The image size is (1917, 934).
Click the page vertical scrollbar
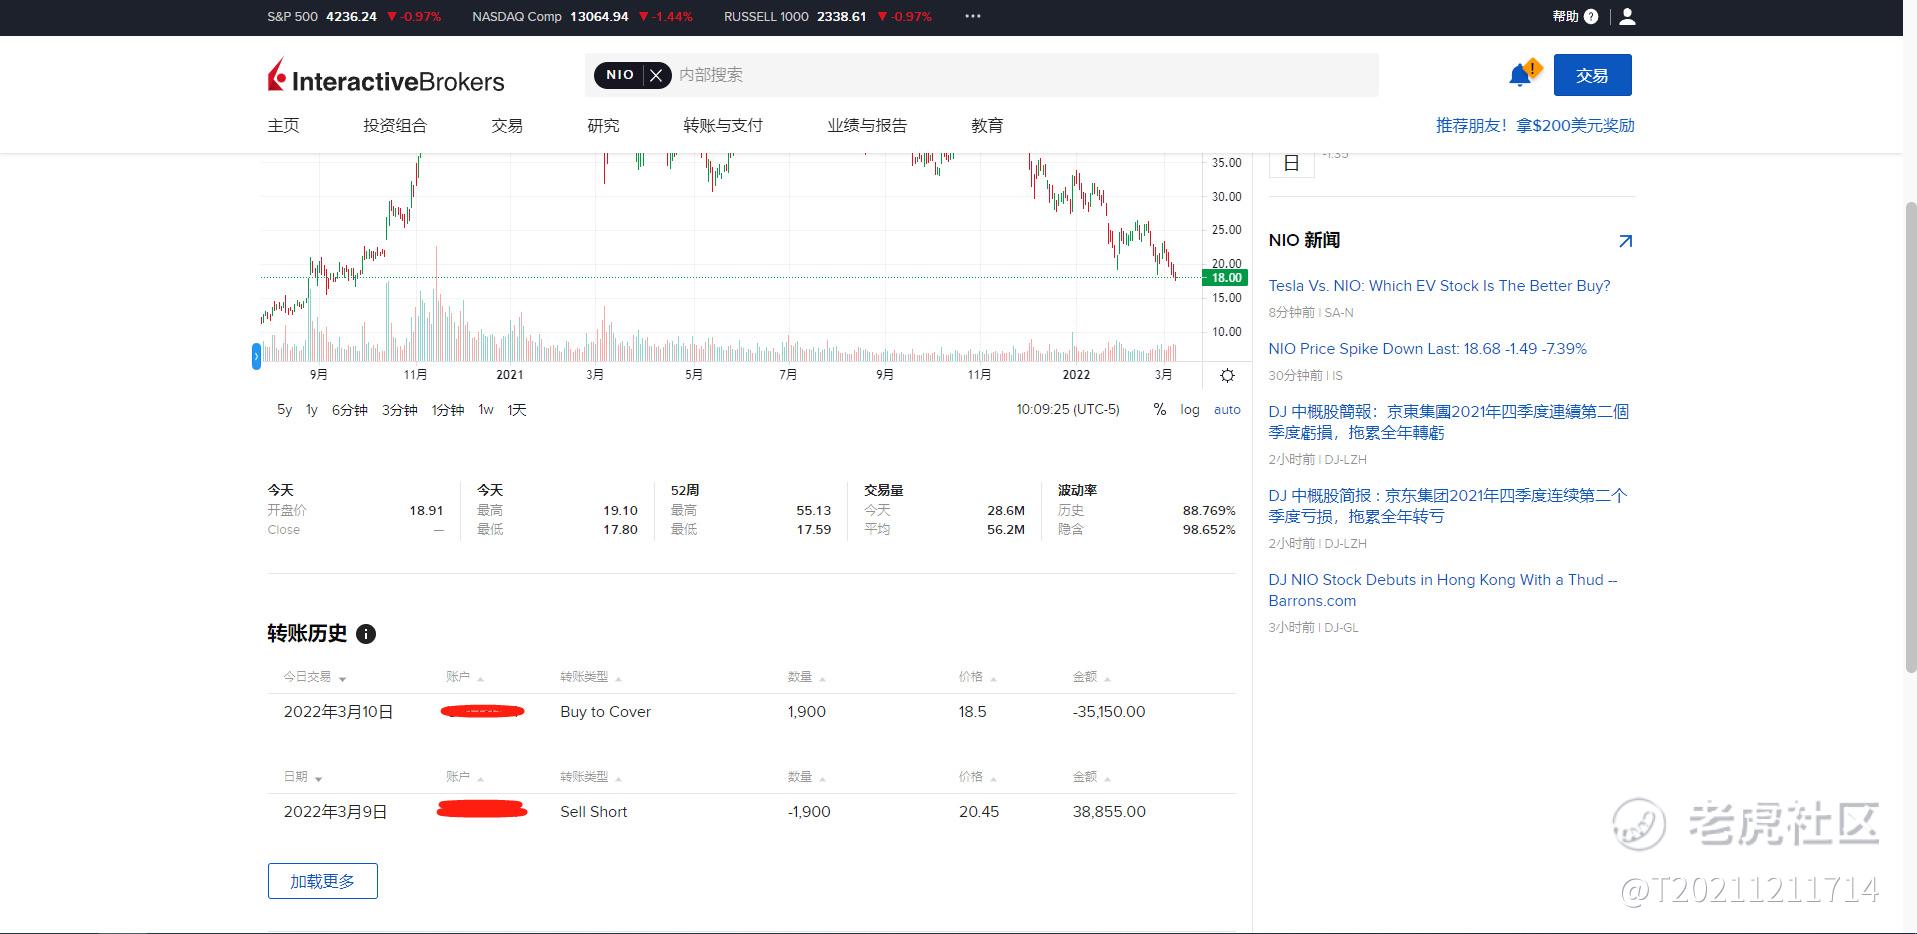pyautogui.click(x=1911, y=436)
